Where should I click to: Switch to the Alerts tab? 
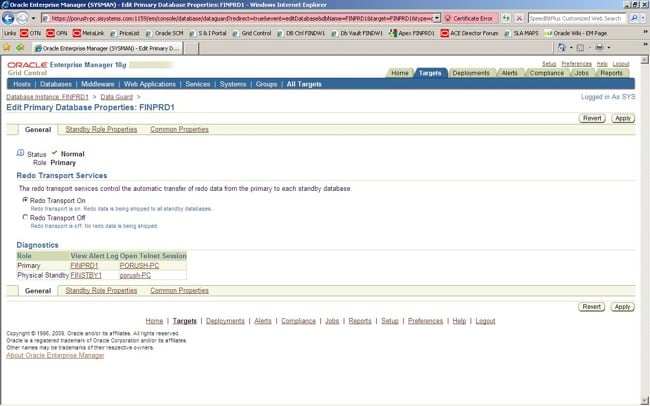(x=509, y=73)
